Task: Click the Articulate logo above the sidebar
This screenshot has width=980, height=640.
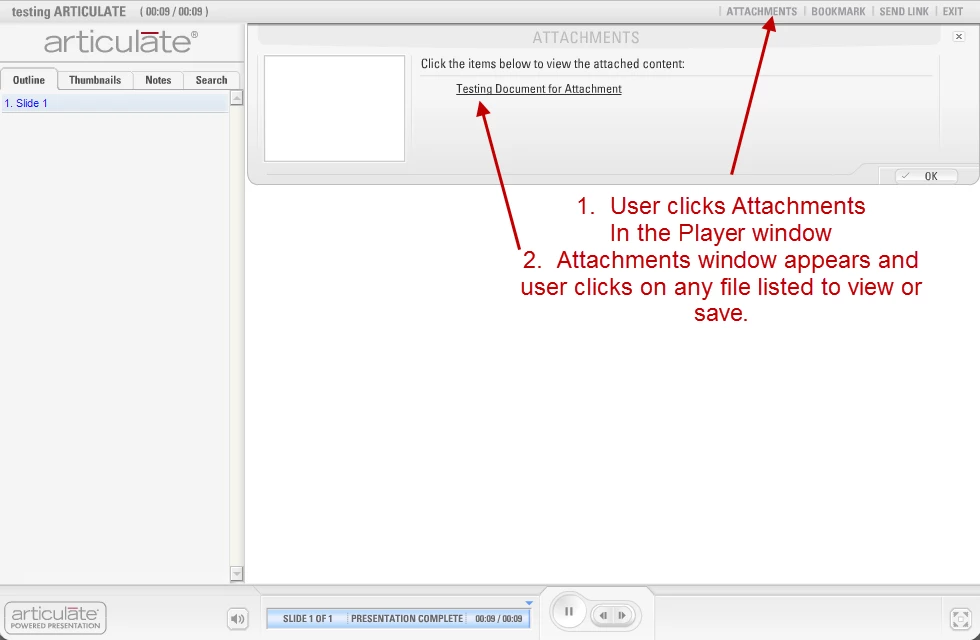Action: 121,42
